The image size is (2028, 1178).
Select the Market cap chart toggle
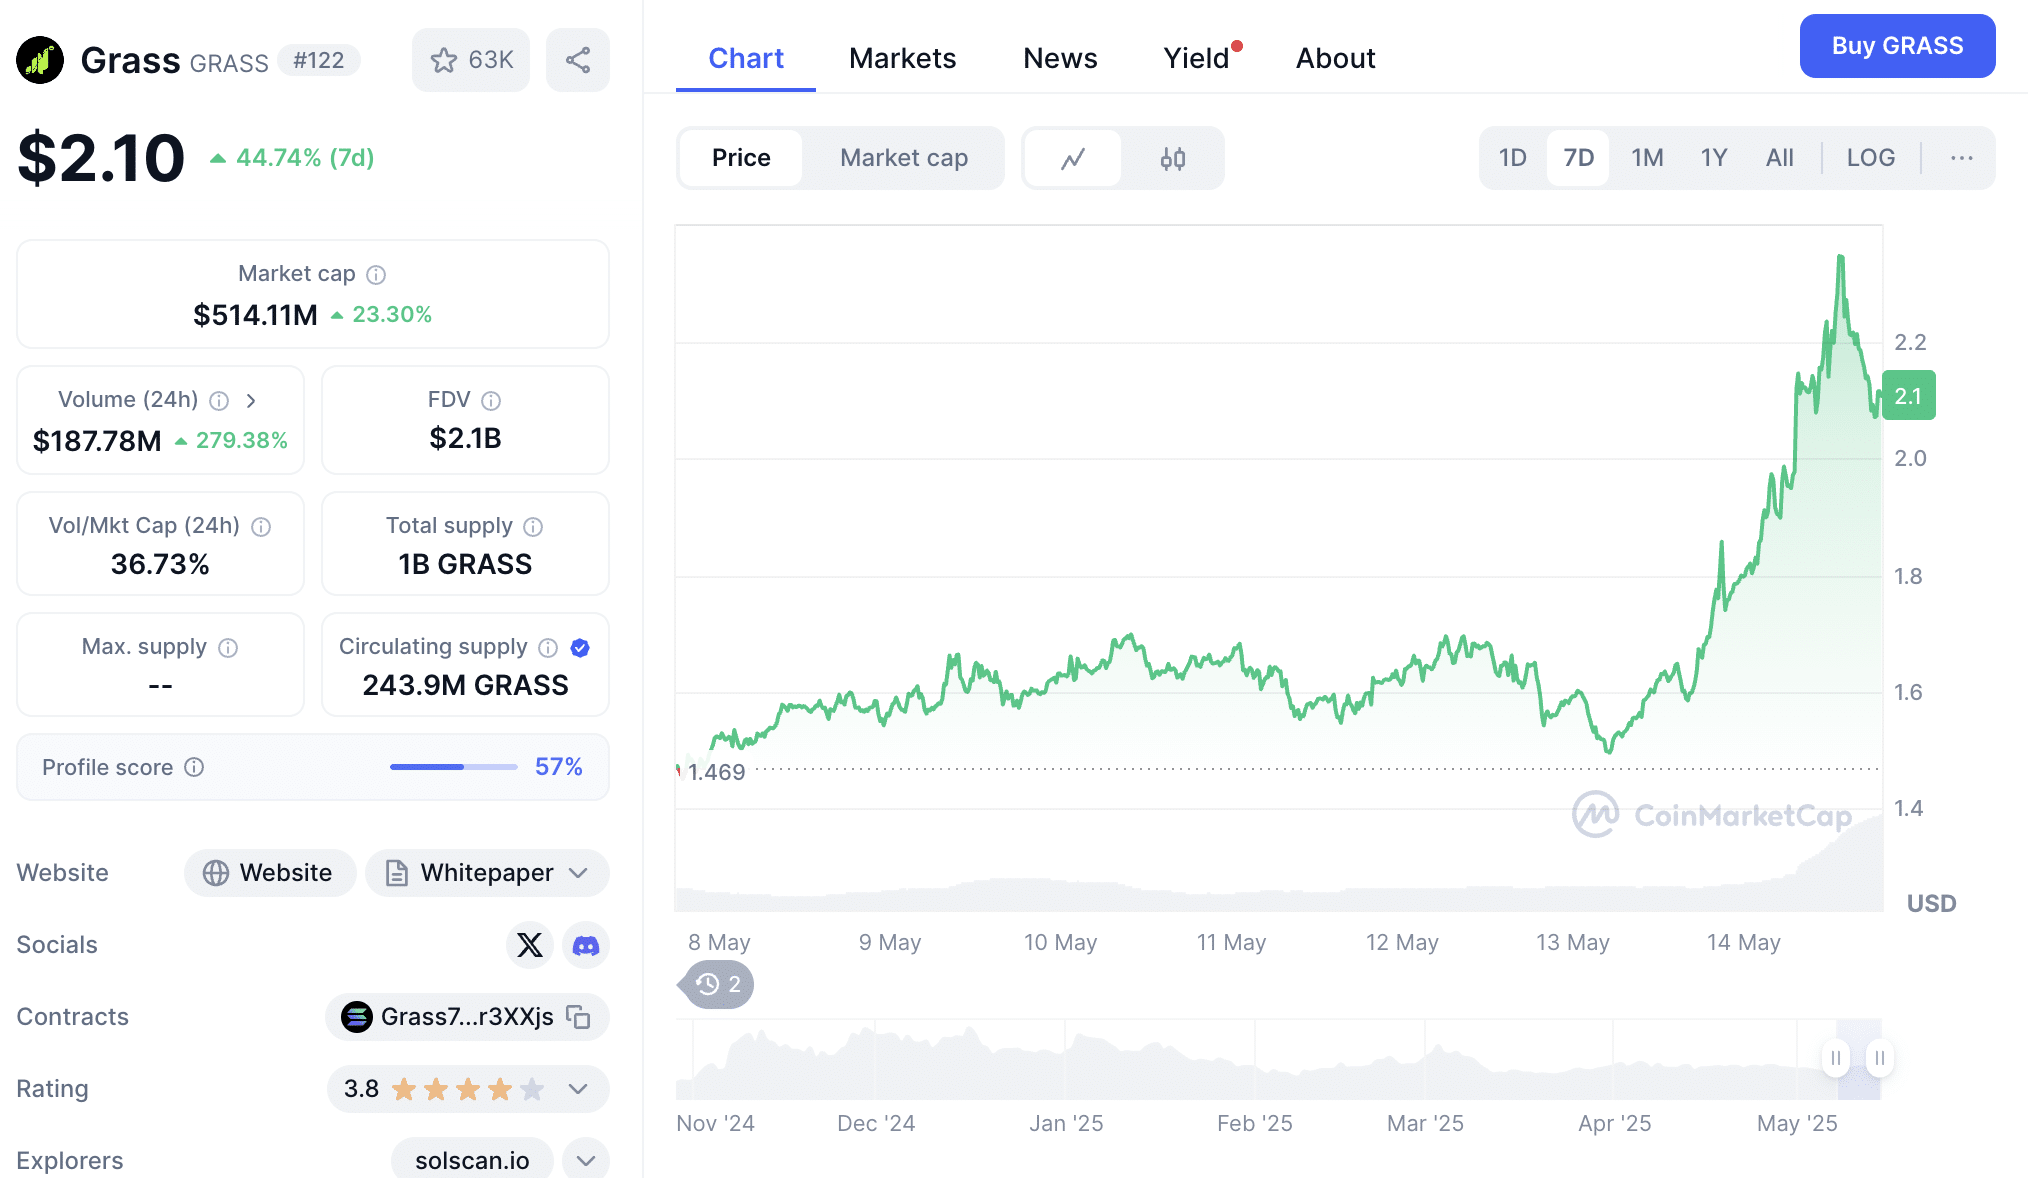[x=904, y=158]
